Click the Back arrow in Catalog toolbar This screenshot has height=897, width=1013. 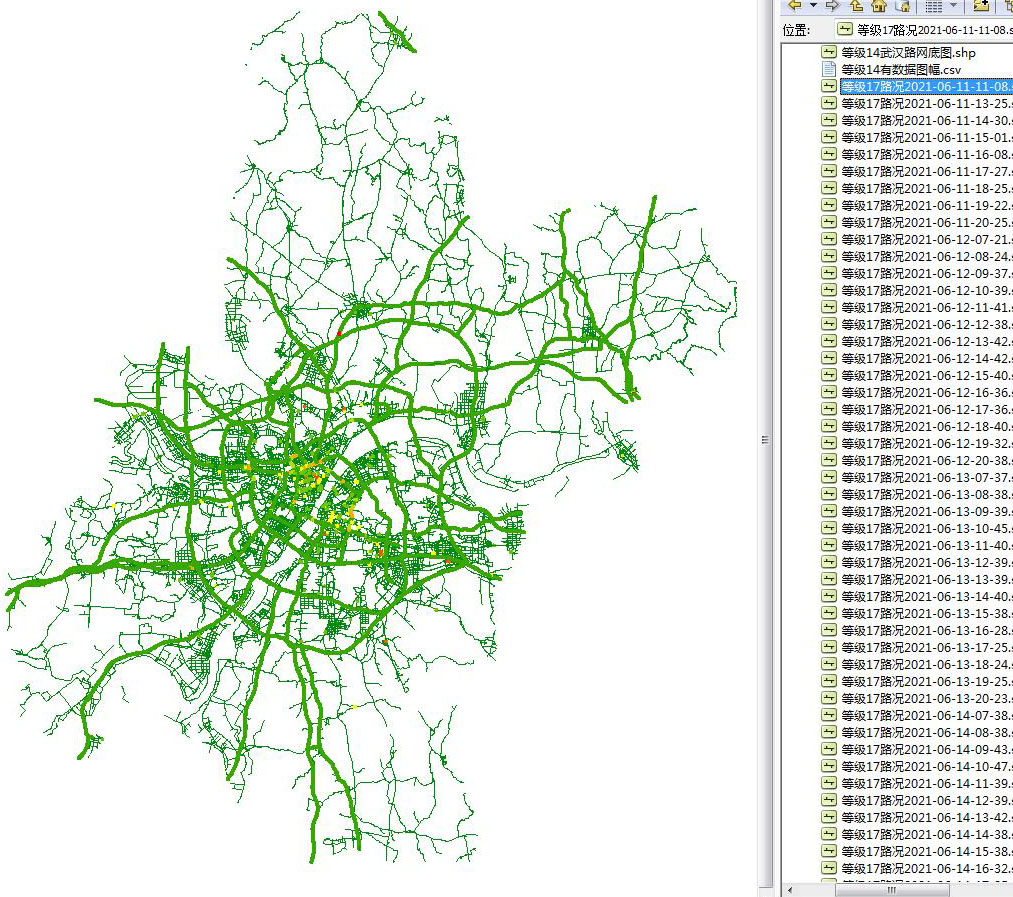pyautogui.click(x=795, y=5)
